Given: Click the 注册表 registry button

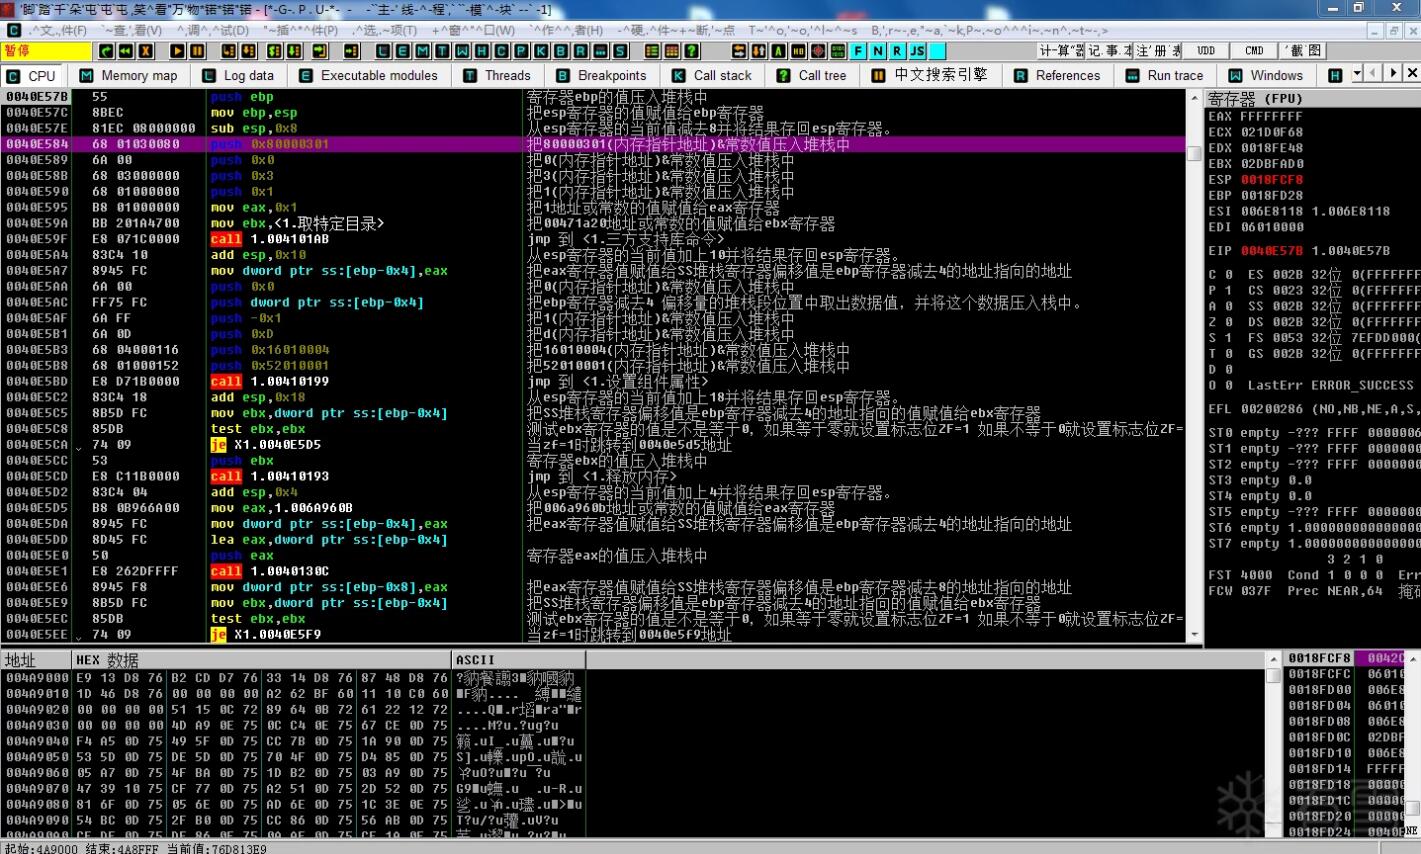Looking at the screenshot, I should click(x=1158, y=51).
